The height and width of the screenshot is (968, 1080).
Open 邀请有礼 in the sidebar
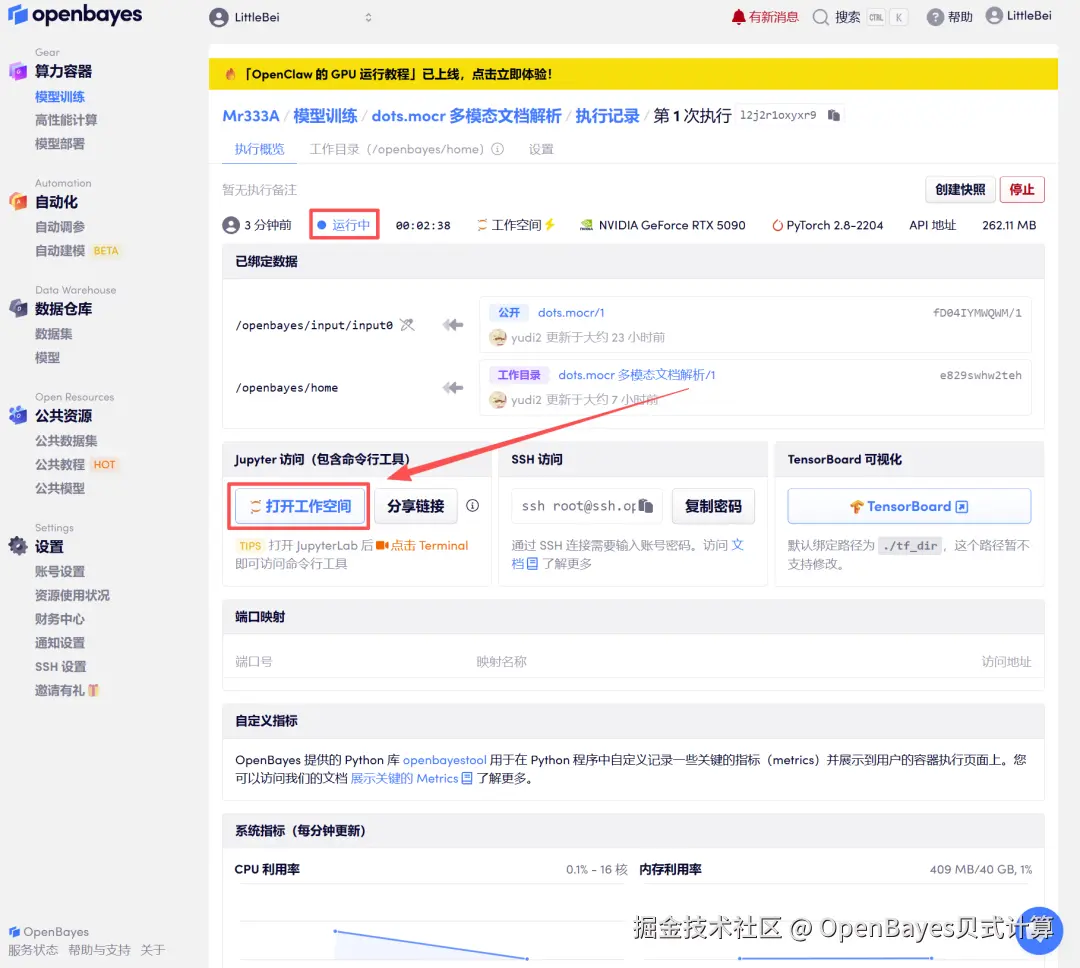click(x=67, y=690)
